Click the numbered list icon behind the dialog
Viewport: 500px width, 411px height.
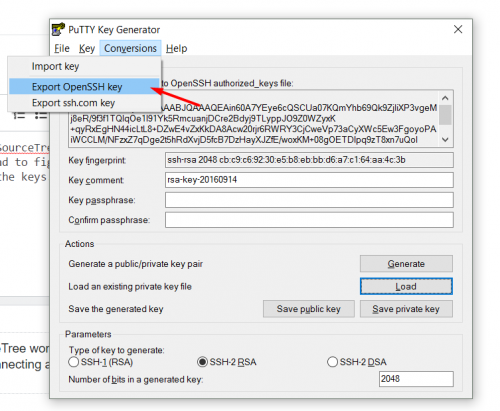[19, 115]
